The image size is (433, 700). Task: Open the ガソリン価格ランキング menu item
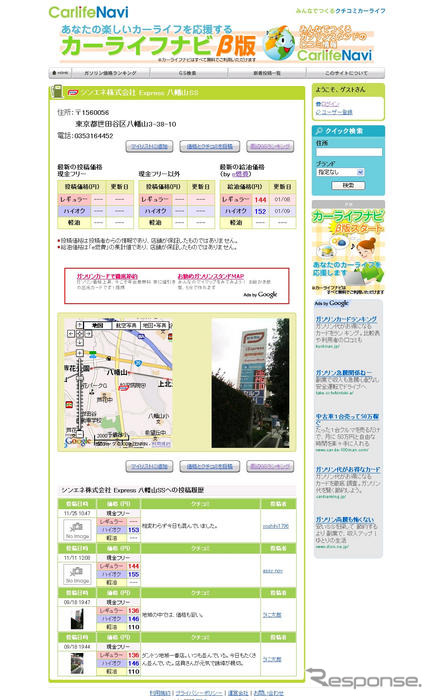[110, 73]
